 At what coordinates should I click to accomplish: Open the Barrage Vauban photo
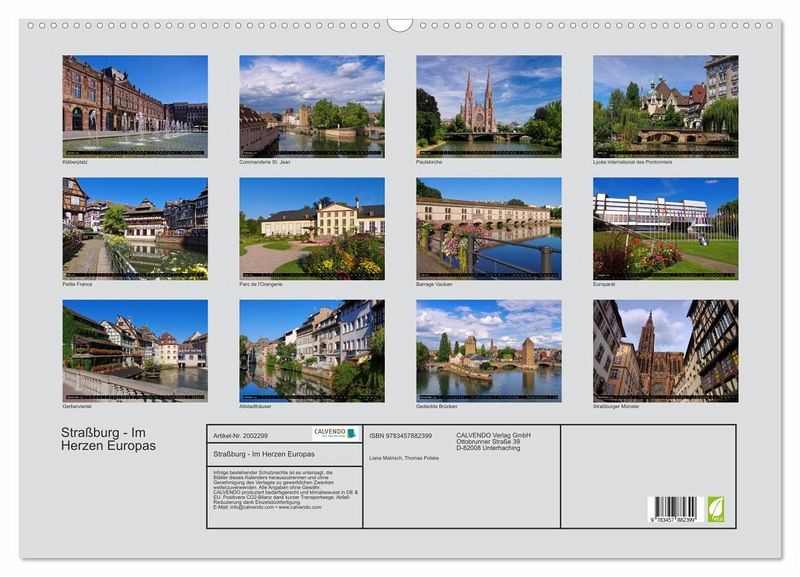pyautogui.click(x=489, y=229)
